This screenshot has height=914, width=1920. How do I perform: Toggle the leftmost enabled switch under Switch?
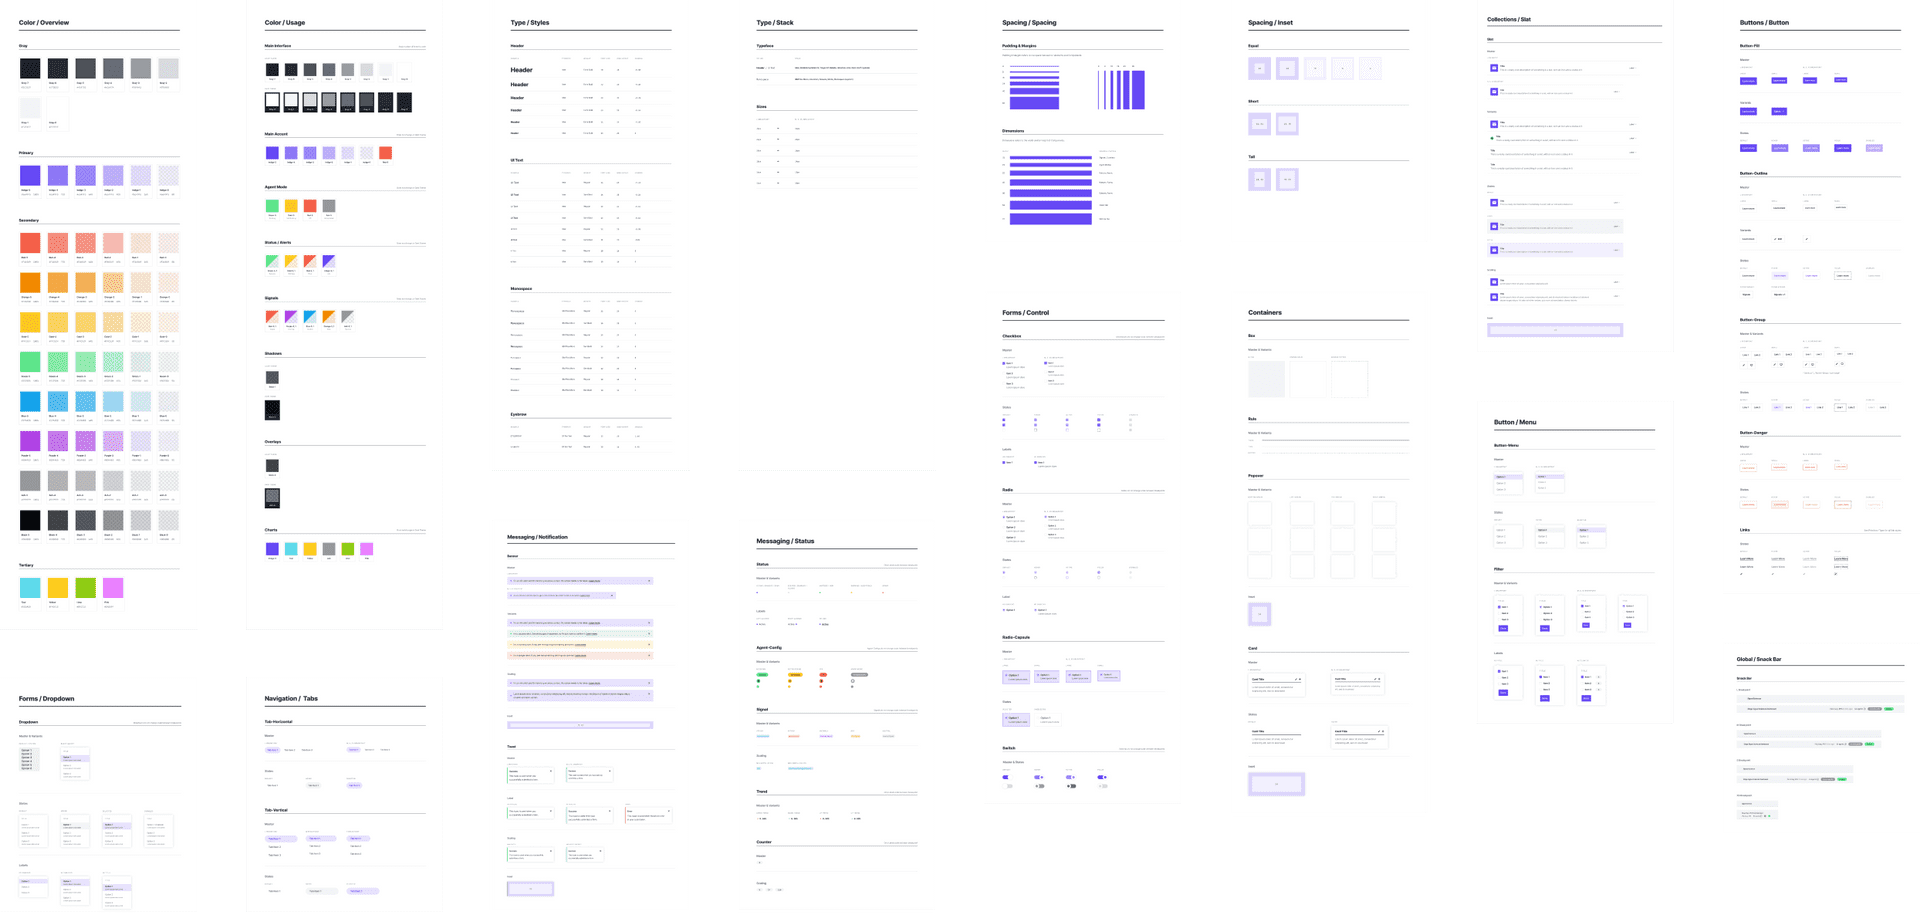tap(1006, 777)
